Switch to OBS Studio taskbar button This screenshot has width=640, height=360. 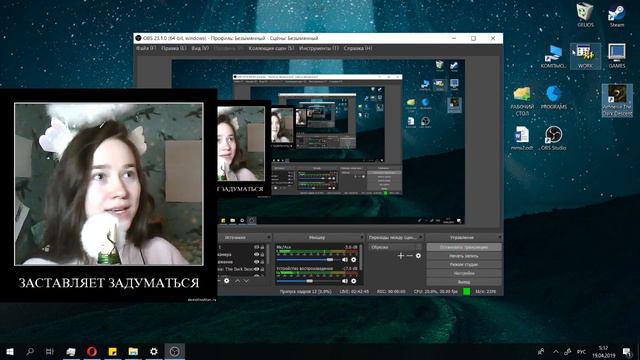[175, 351]
